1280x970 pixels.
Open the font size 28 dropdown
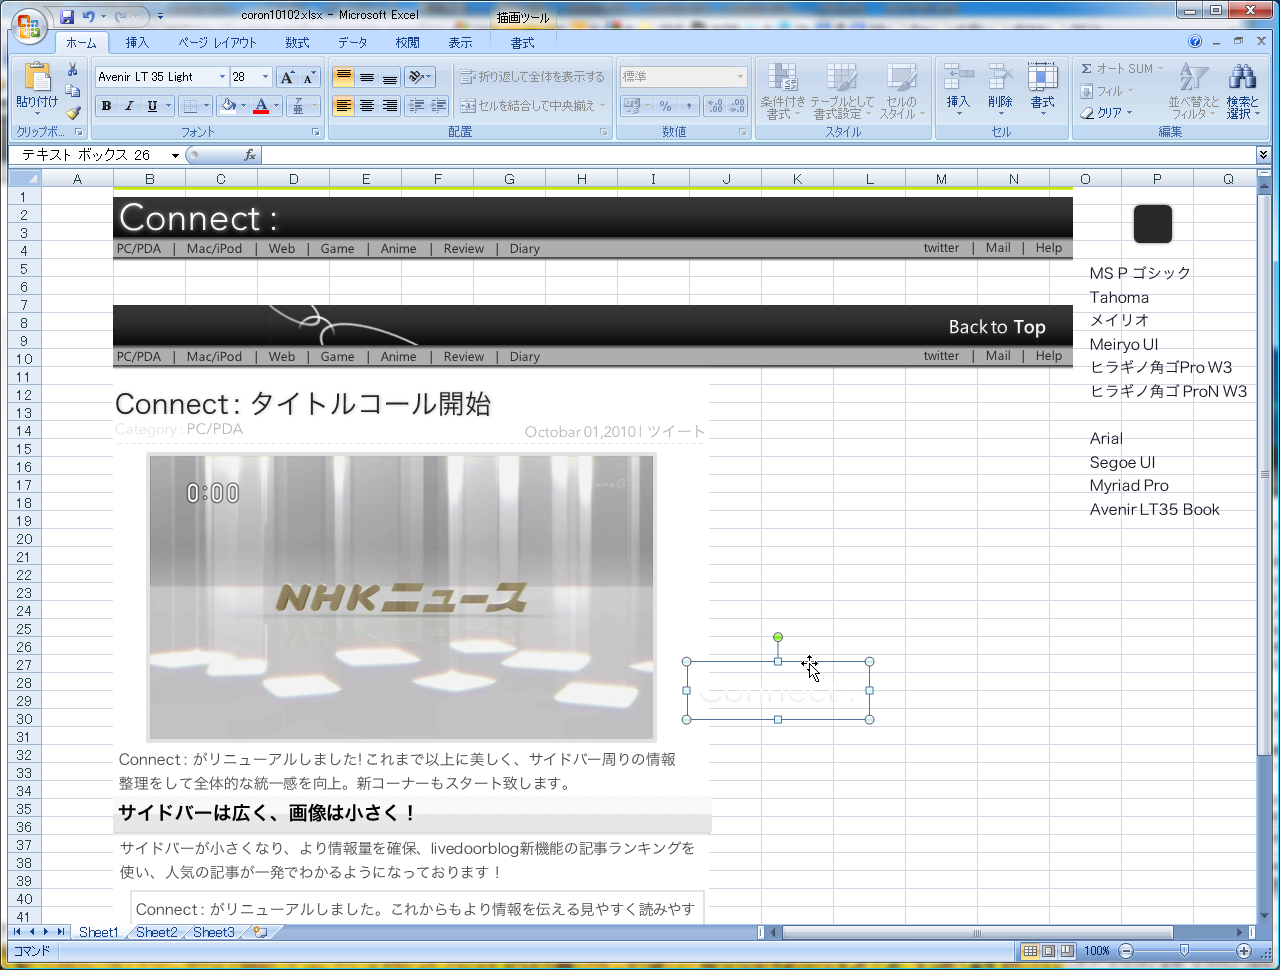(x=265, y=77)
